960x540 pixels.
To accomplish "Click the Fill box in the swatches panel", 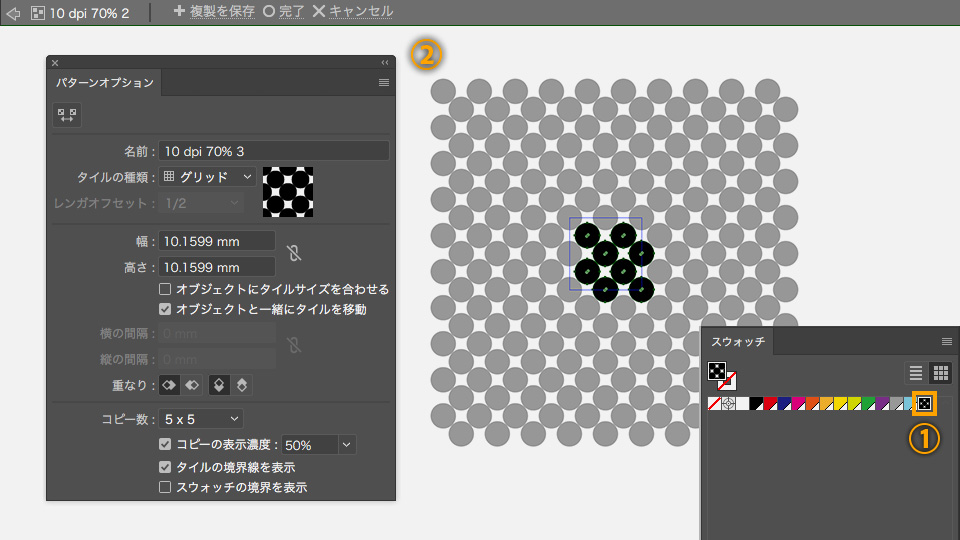I will coord(717,371).
